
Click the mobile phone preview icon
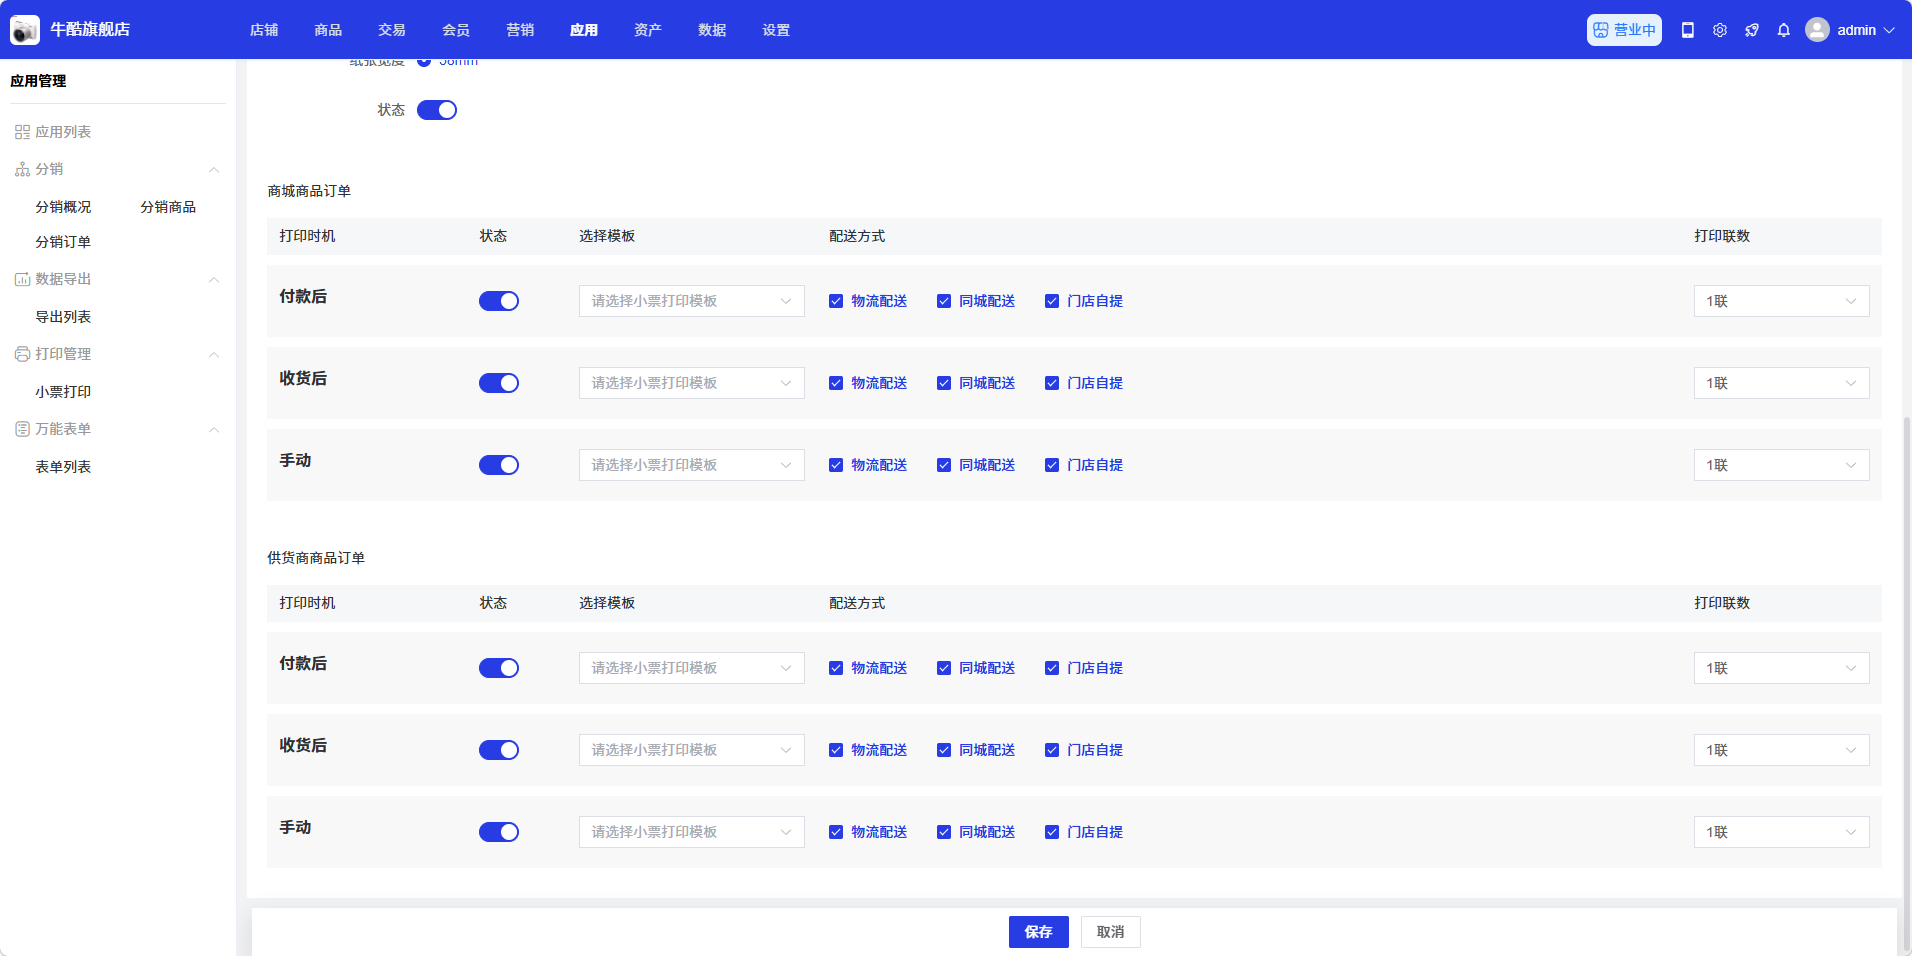pos(1688,30)
